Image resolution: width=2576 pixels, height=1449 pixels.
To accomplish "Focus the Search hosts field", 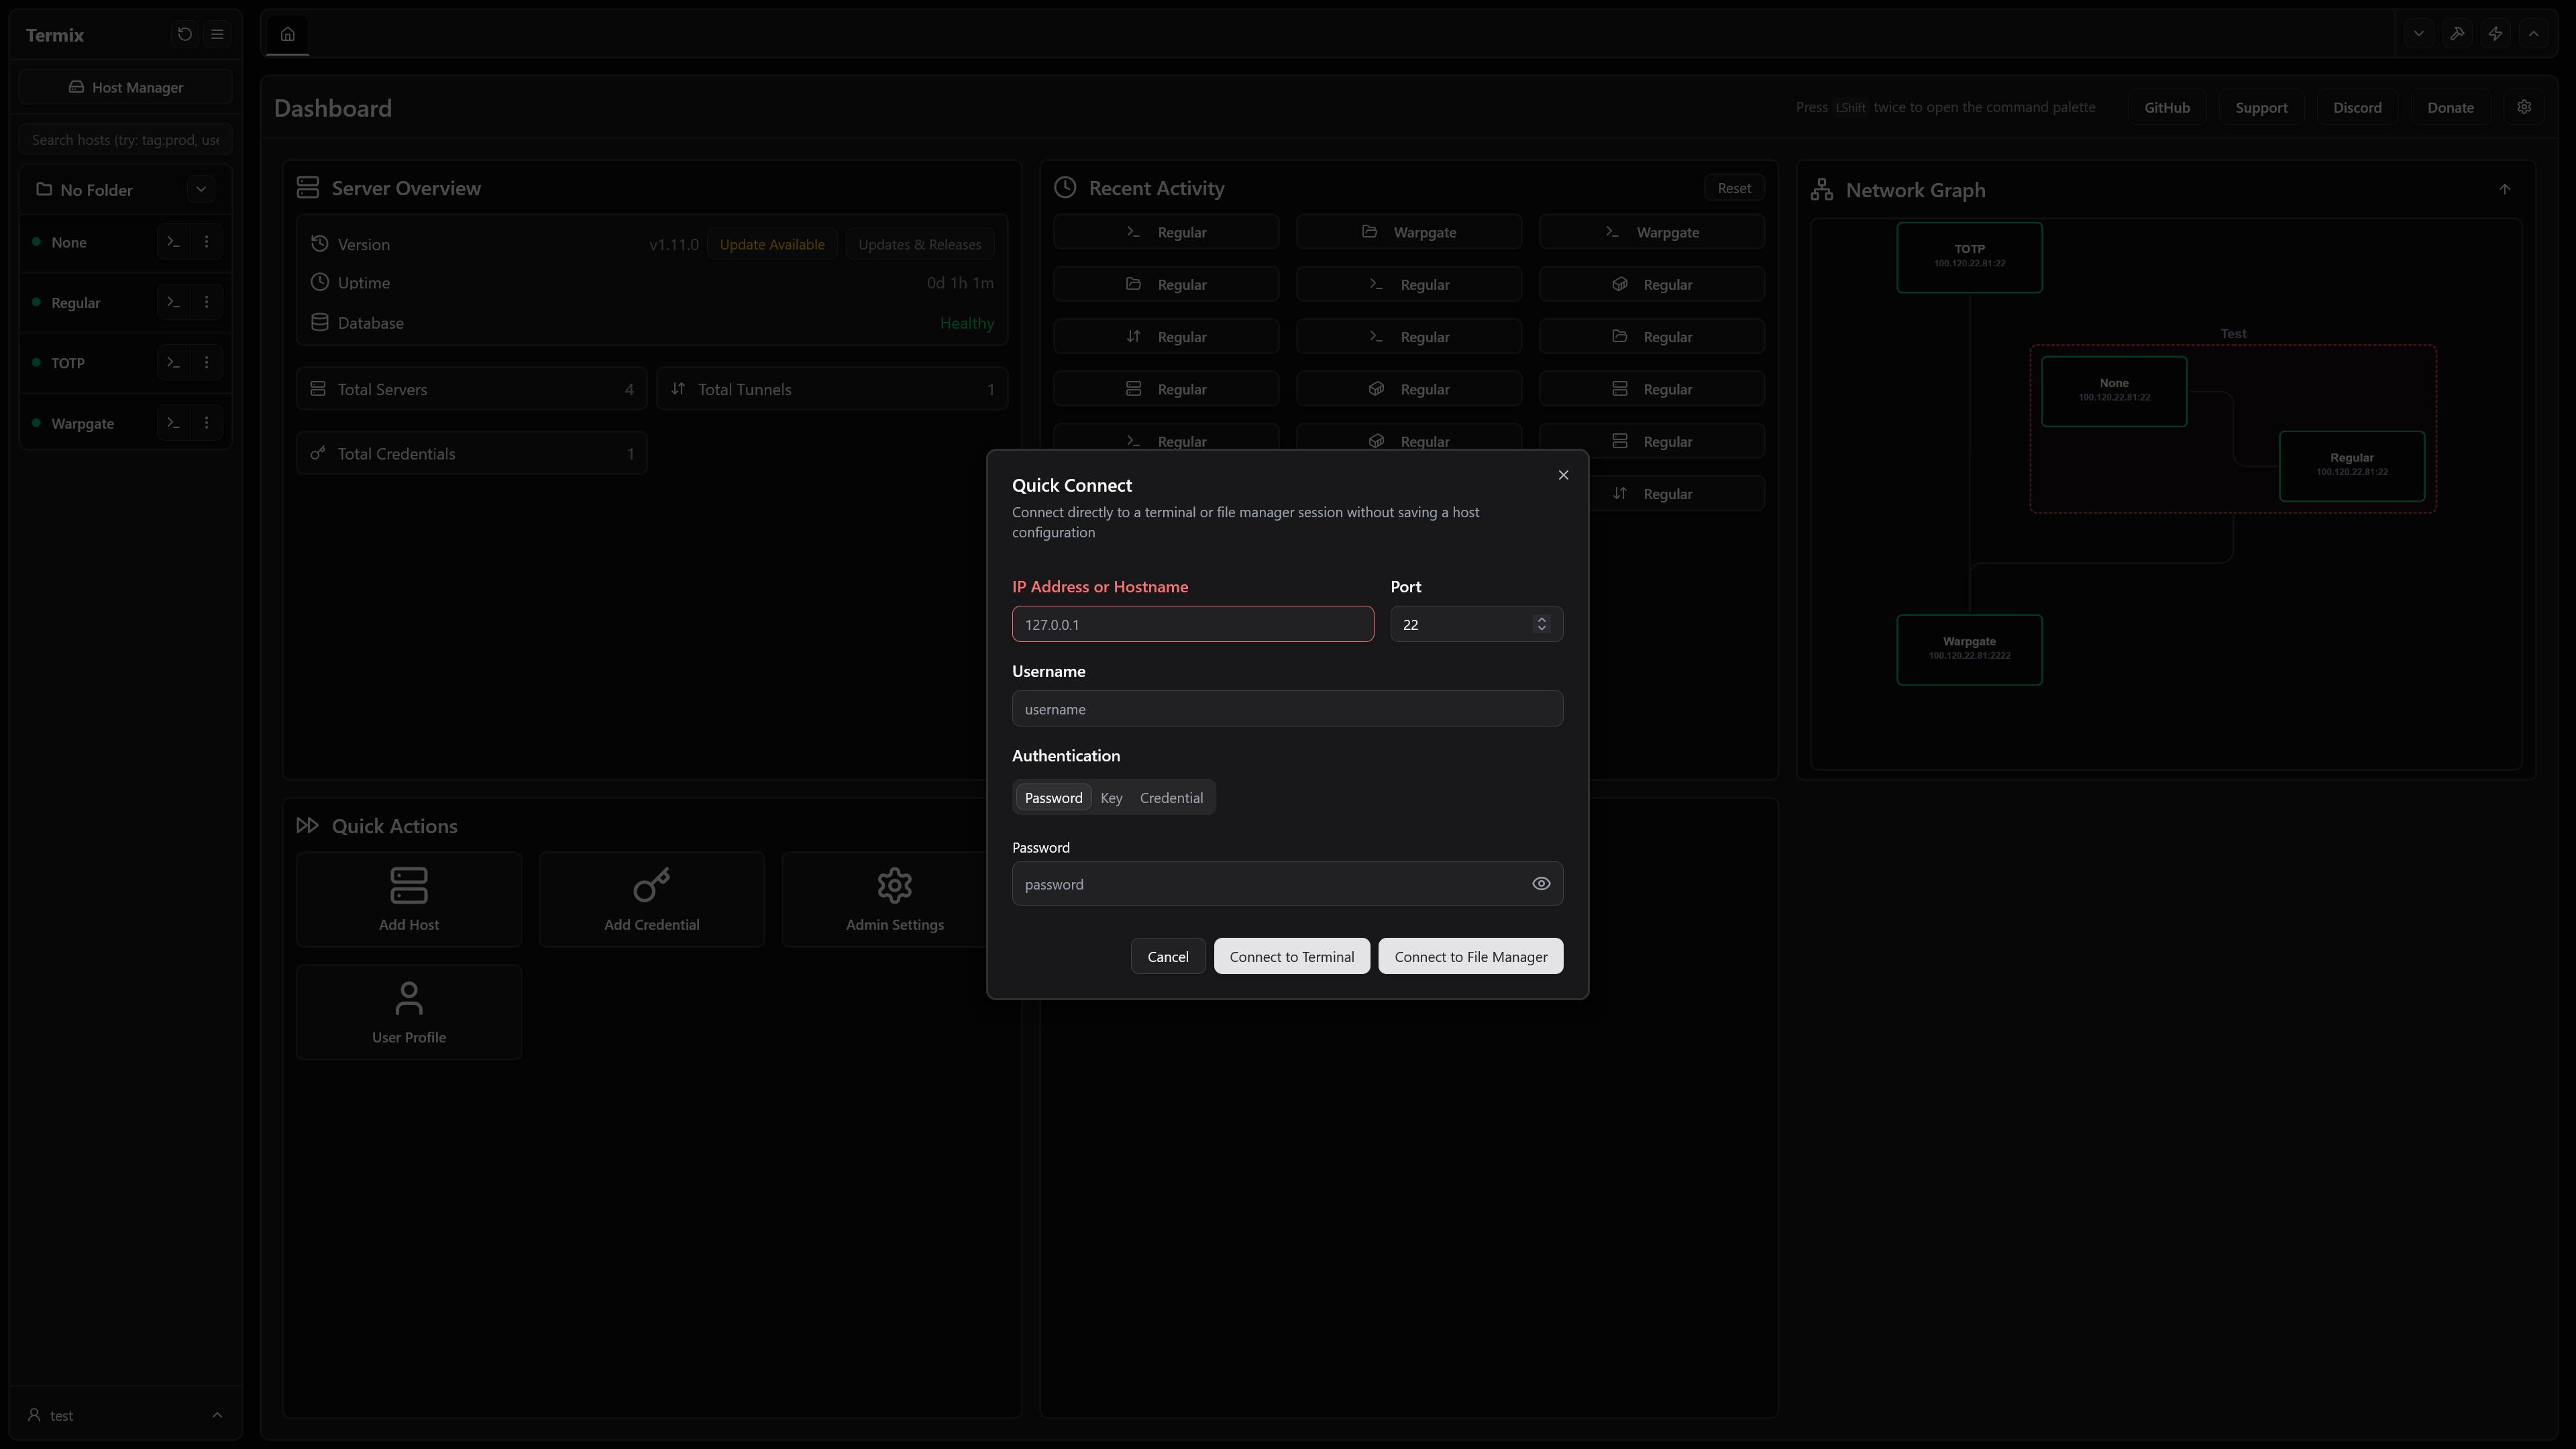I will click(126, 139).
